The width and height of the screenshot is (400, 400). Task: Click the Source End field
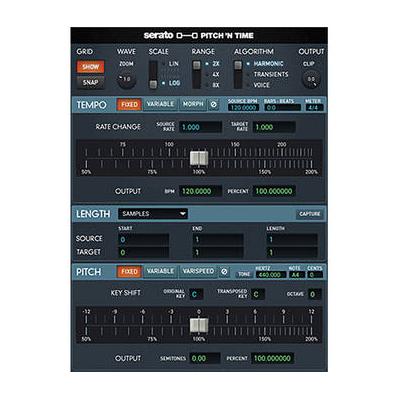pyautogui.click(x=218, y=239)
